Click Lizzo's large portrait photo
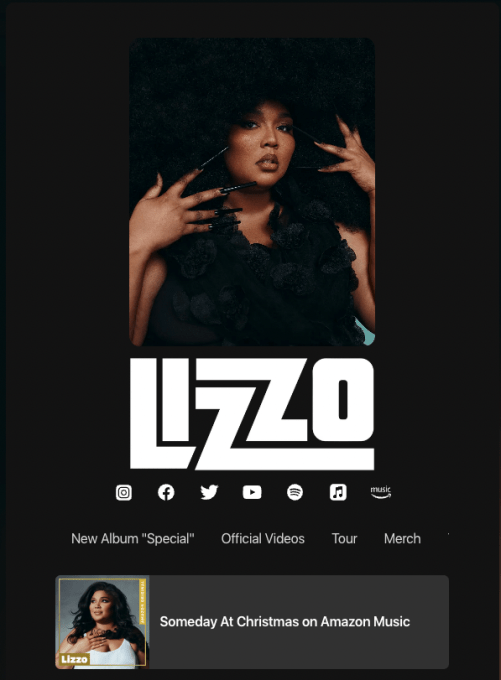 tap(252, 192)
